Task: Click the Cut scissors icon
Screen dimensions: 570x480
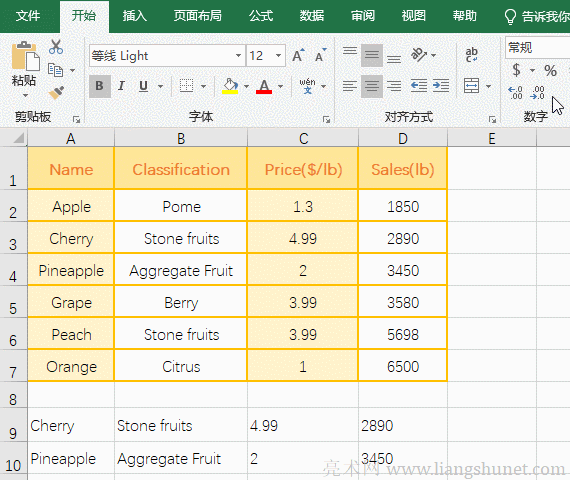Action: [x=56, y=47]
